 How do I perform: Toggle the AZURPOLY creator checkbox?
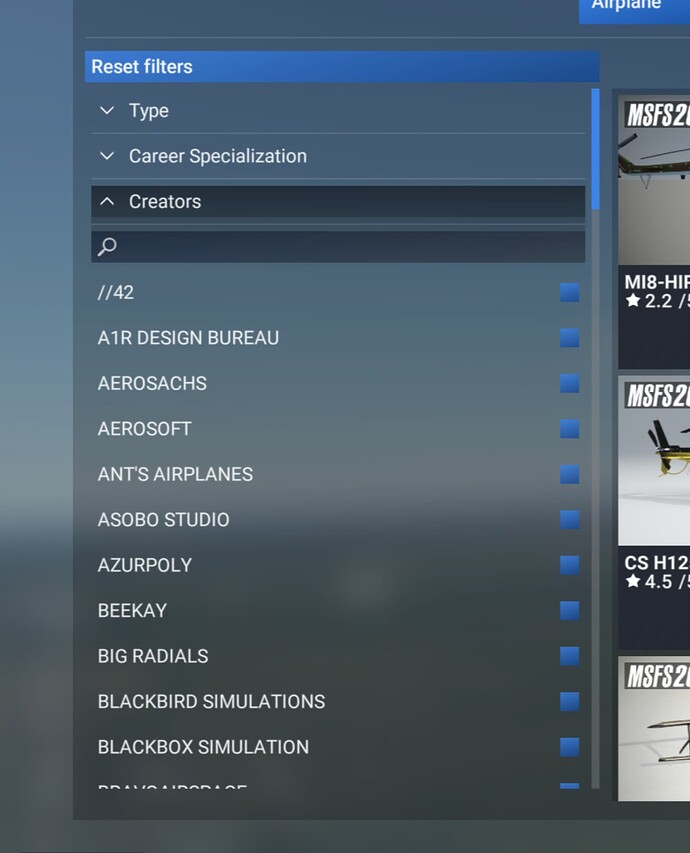coord(569,565)
